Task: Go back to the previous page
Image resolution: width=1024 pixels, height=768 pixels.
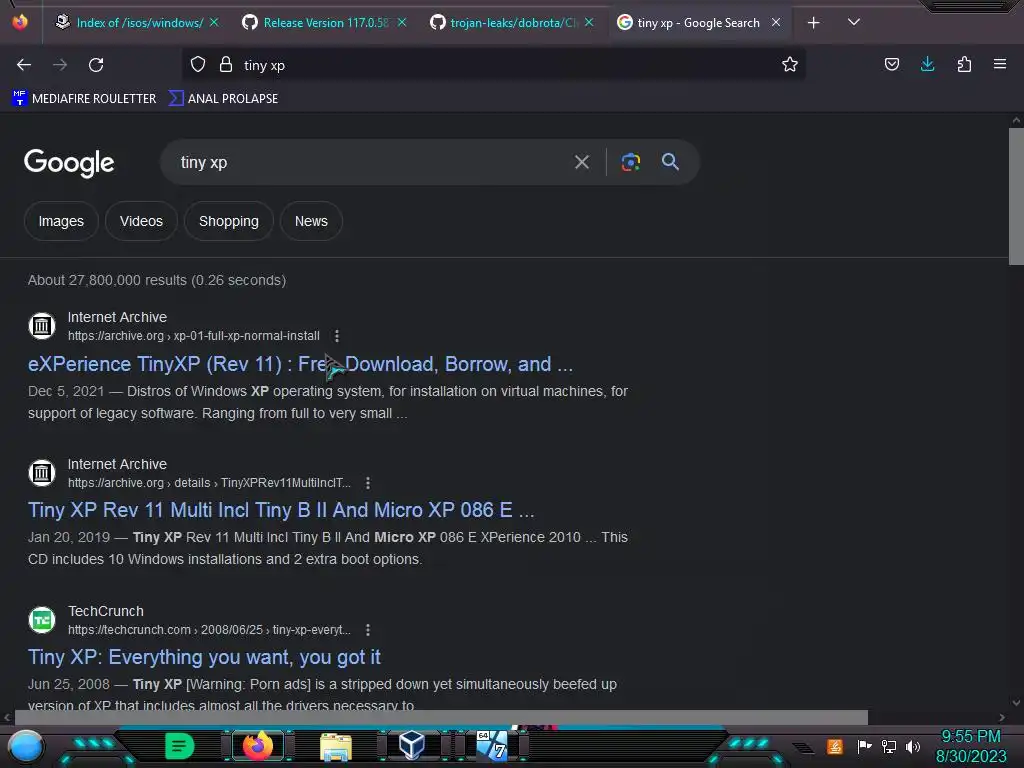Action: 24,65
